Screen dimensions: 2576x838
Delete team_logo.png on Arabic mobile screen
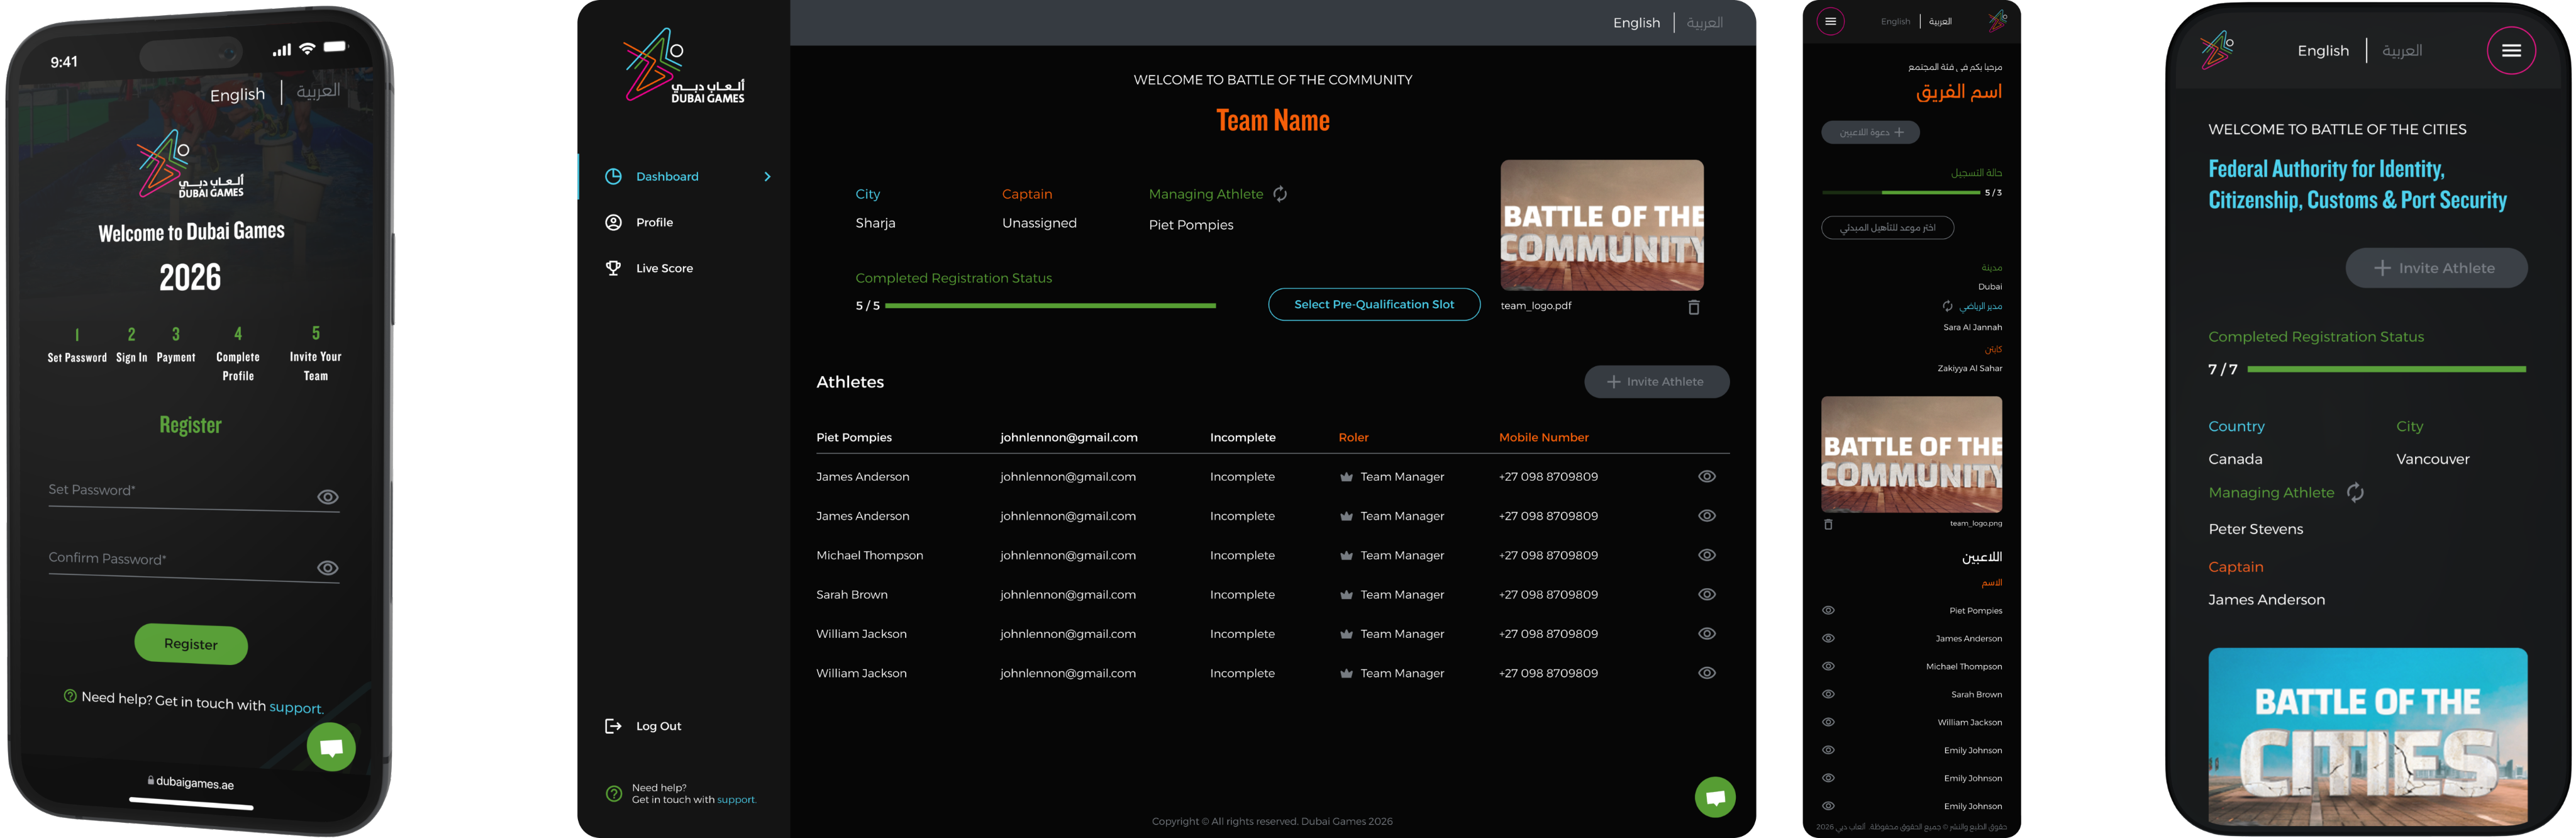tap(1828, 524)
